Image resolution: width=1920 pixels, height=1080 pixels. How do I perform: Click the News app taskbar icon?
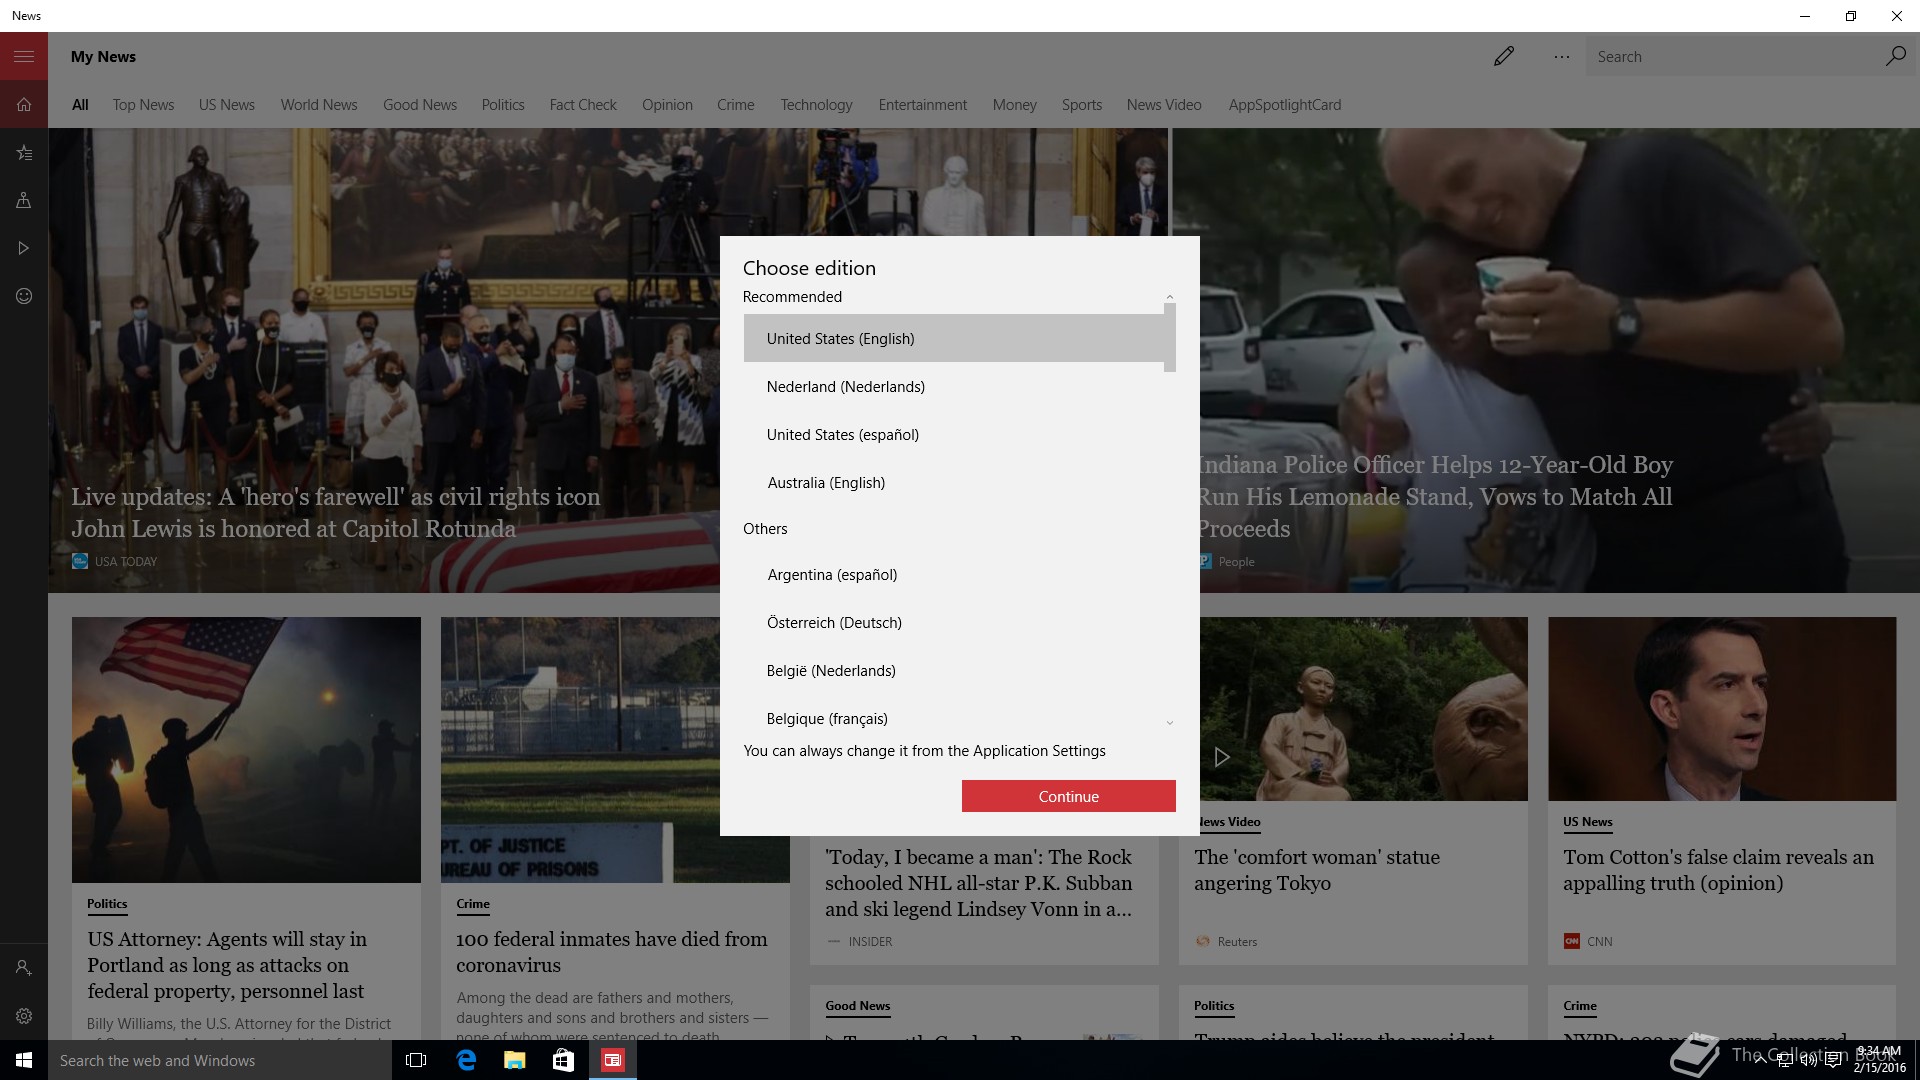pos(612,1060)
